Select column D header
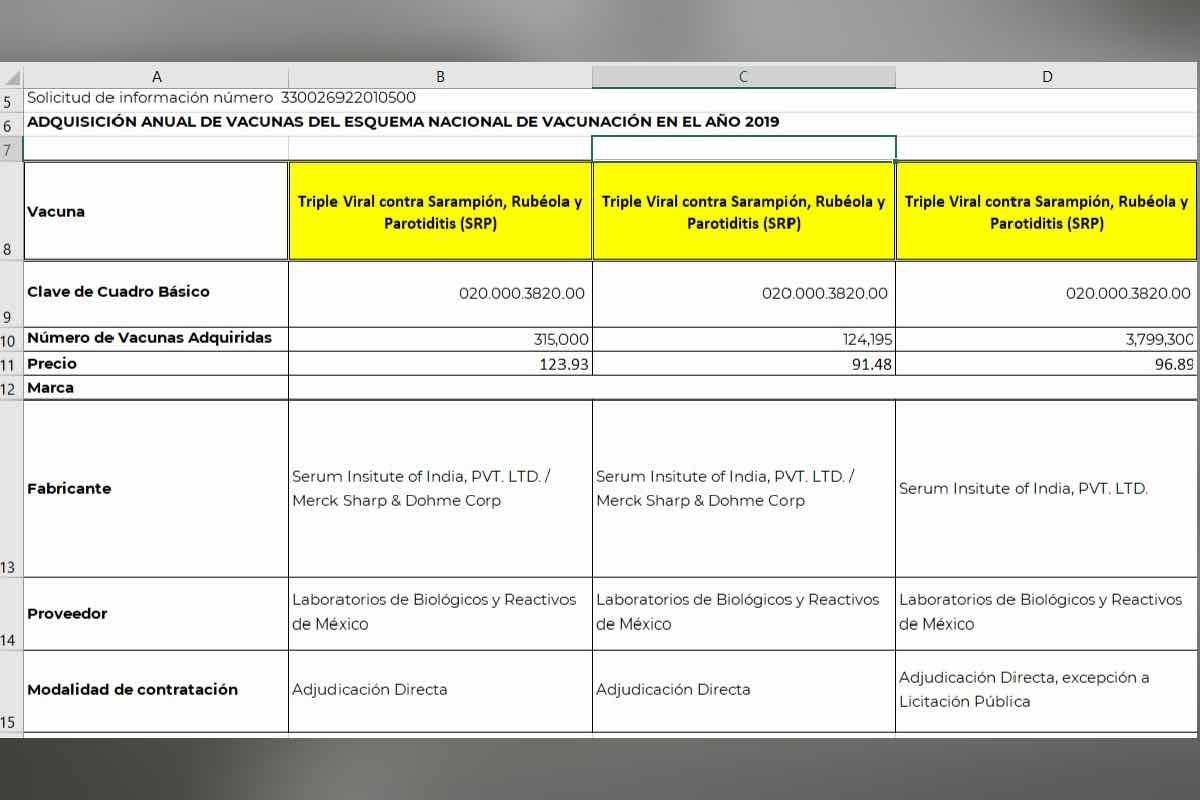This screenshot has height=800, width=1200. point(1047,77)
